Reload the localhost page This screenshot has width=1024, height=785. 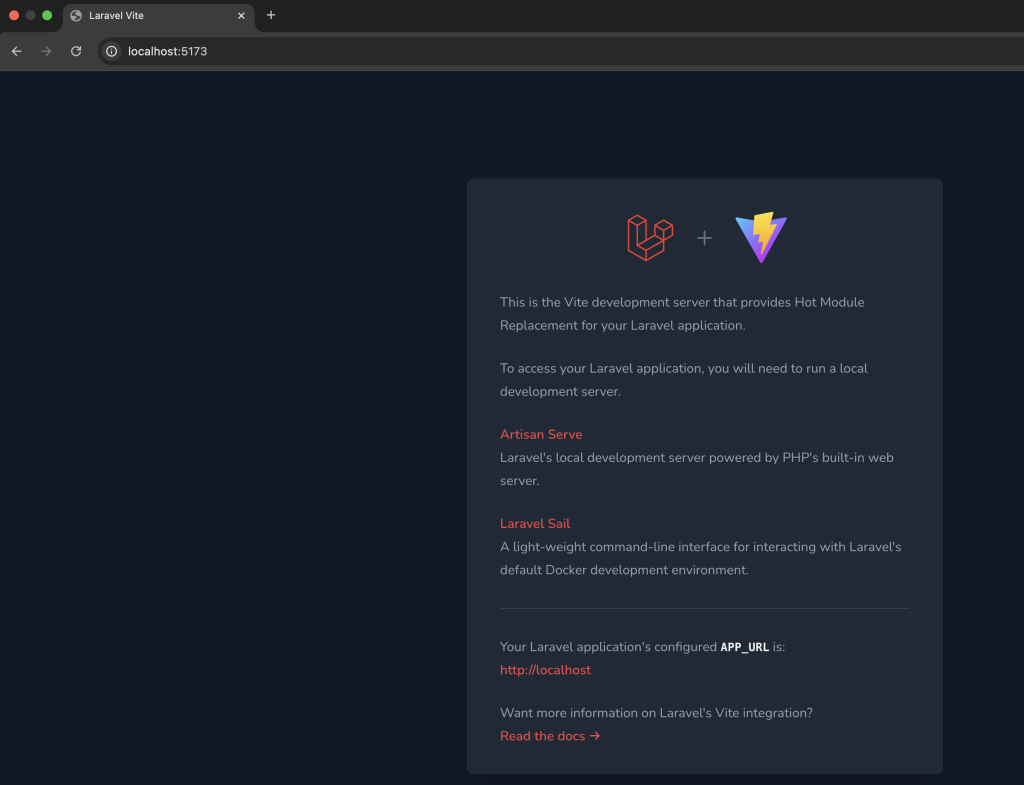coord(76,51)
